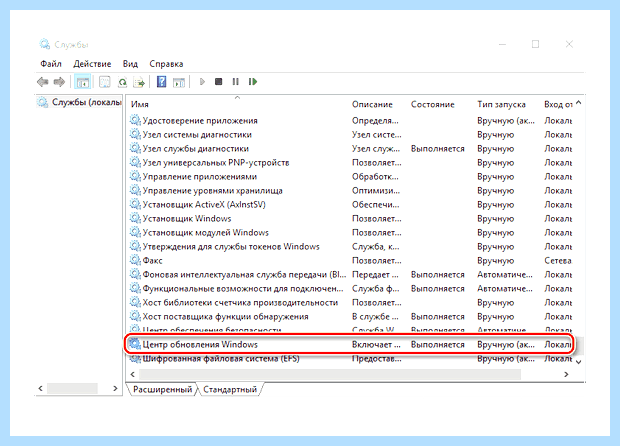Open the Вид menu
Screen dimensions: 620x446
pos(130,64)
